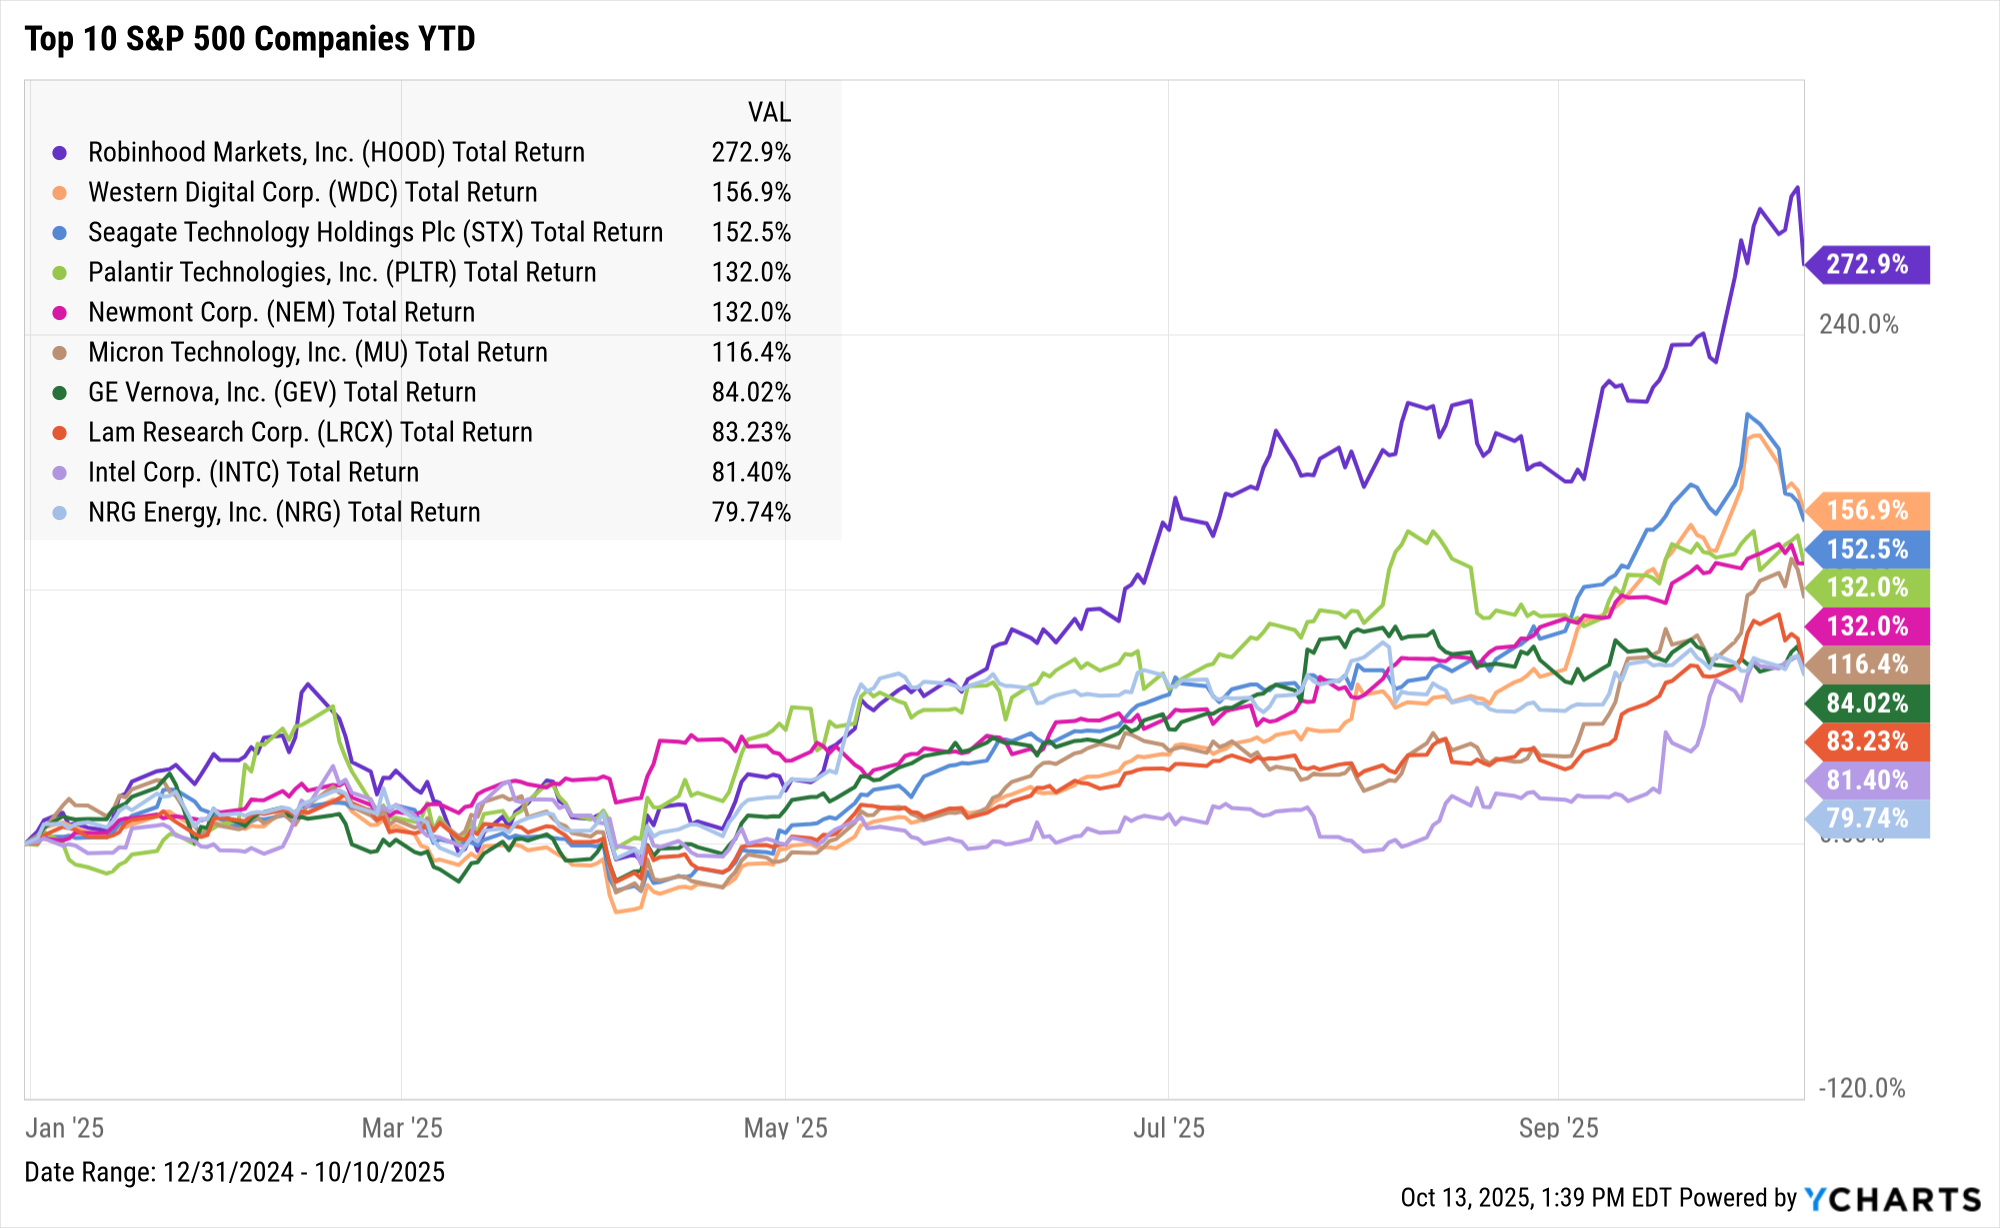Click the 240.0% y-axis label
This screenshot has height=1228, width=2000.
pyautogui.click(x=1858, y=324)
